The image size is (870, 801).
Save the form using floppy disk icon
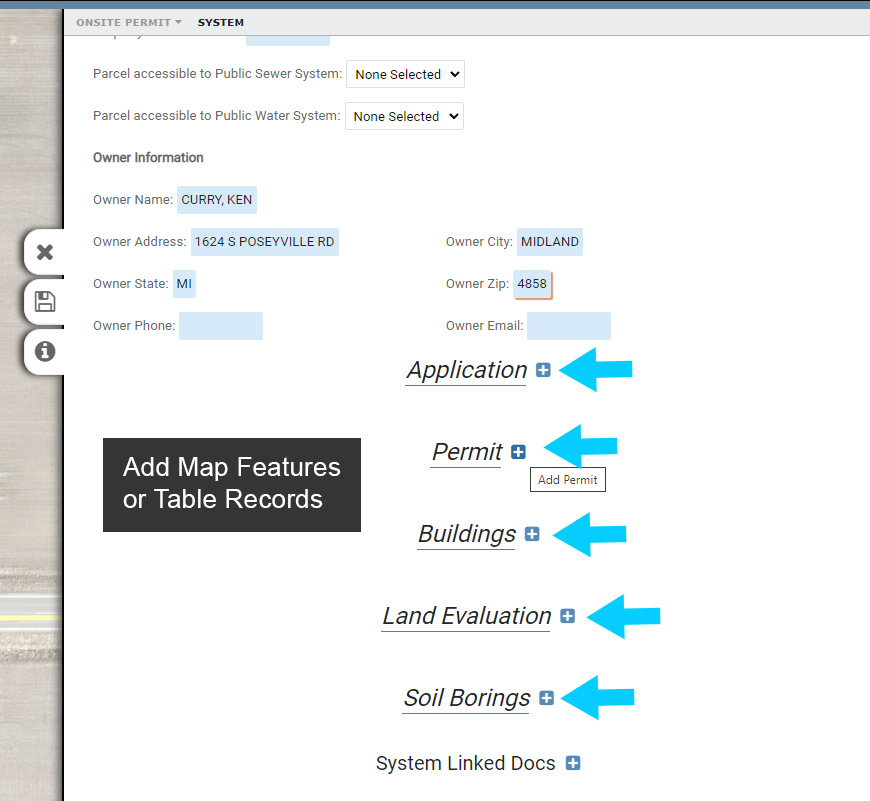pyautogui.click(x=45, y=302)
